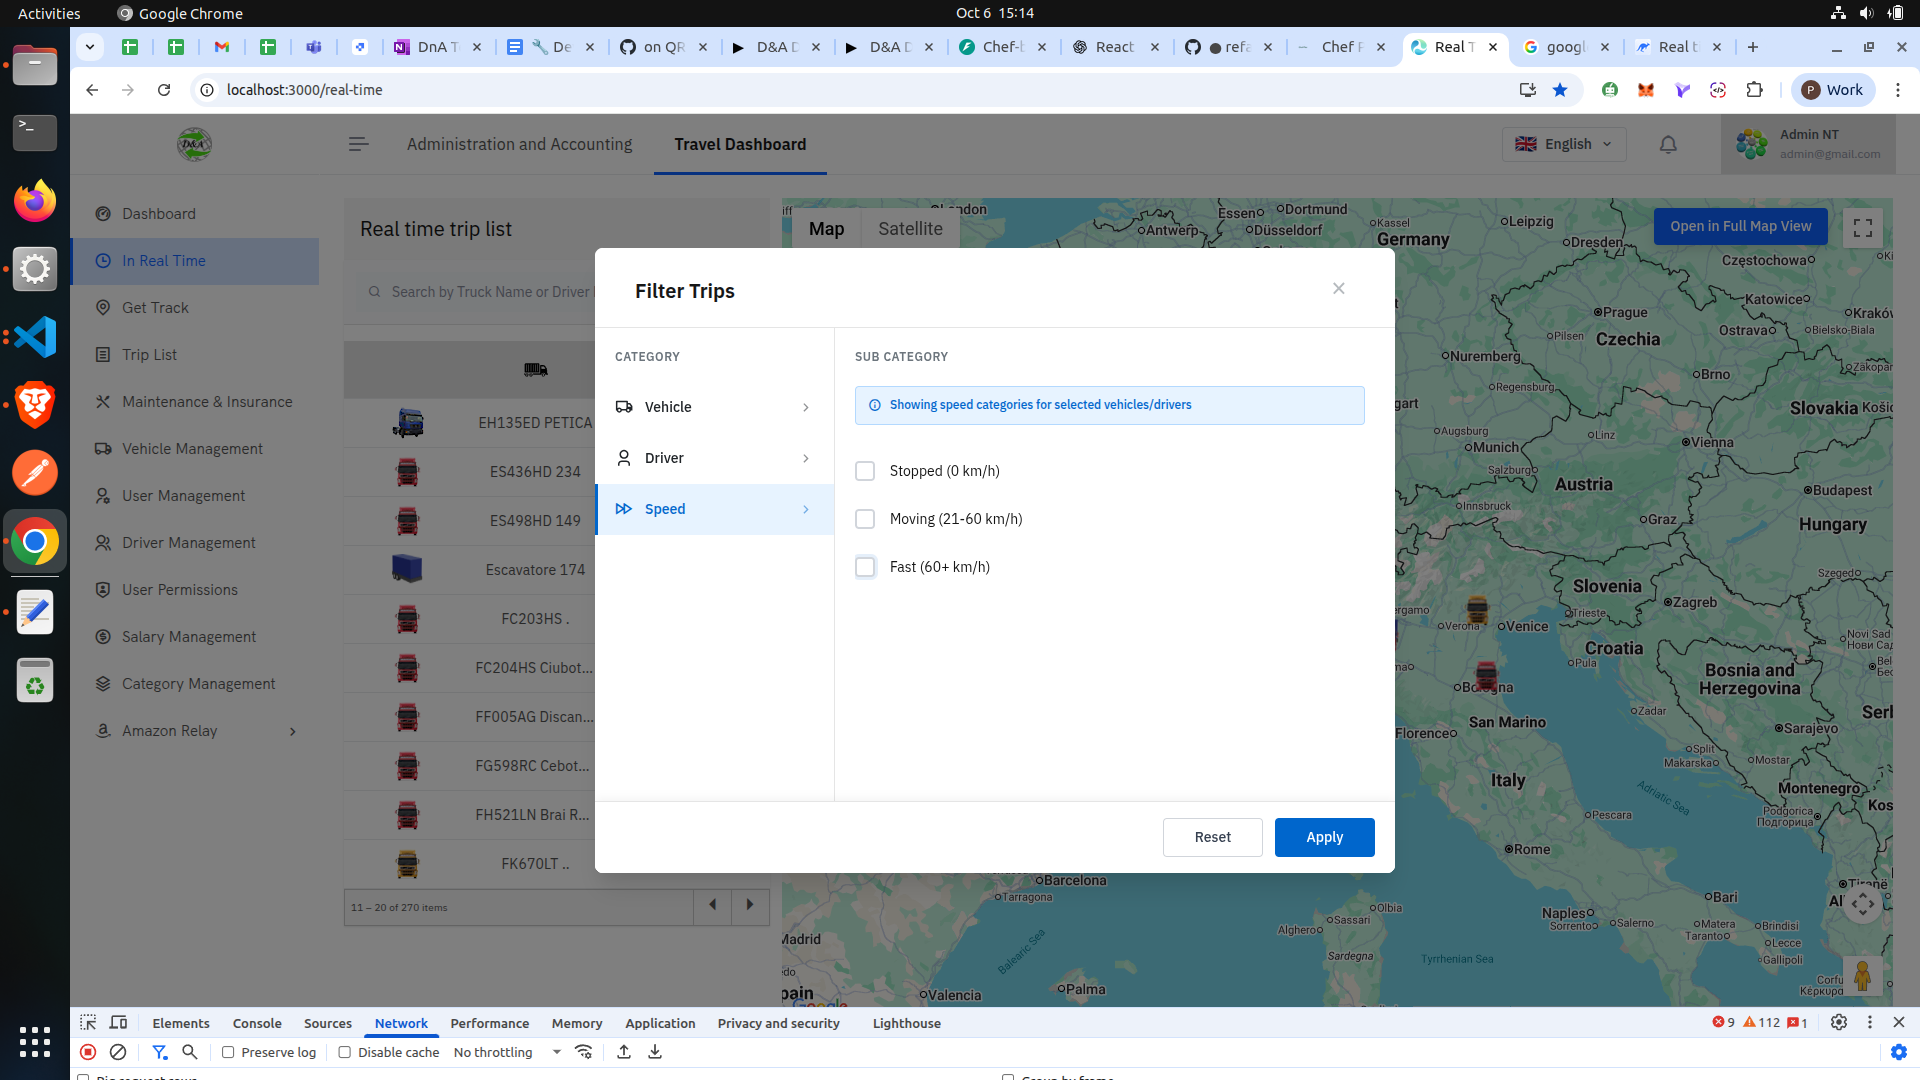The height and width of the screenshot is (1080, 1920).
Task: Go to next page of trip list
Action: (750, 905)
